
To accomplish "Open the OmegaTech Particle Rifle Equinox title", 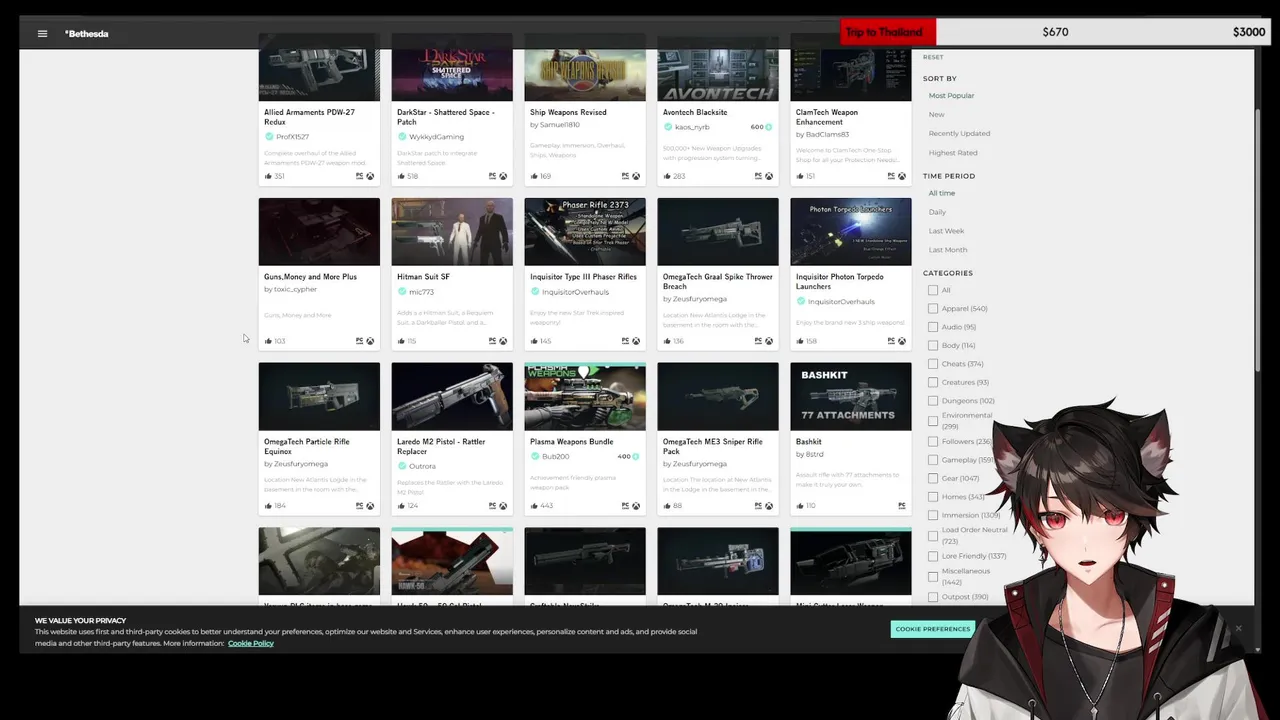I will click(307, 446).
